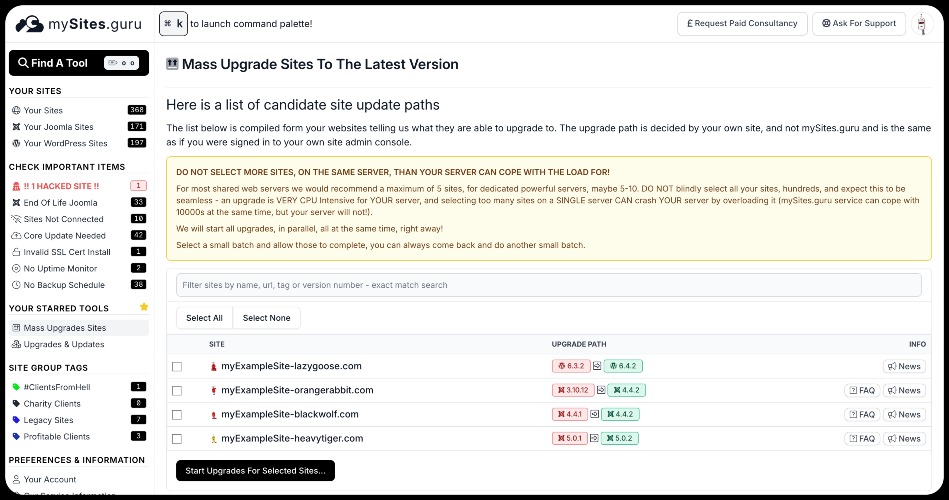The image size is (949, 500).
Task: Click the blue Legacy Sites tag icon
Action: pos(16,419)
